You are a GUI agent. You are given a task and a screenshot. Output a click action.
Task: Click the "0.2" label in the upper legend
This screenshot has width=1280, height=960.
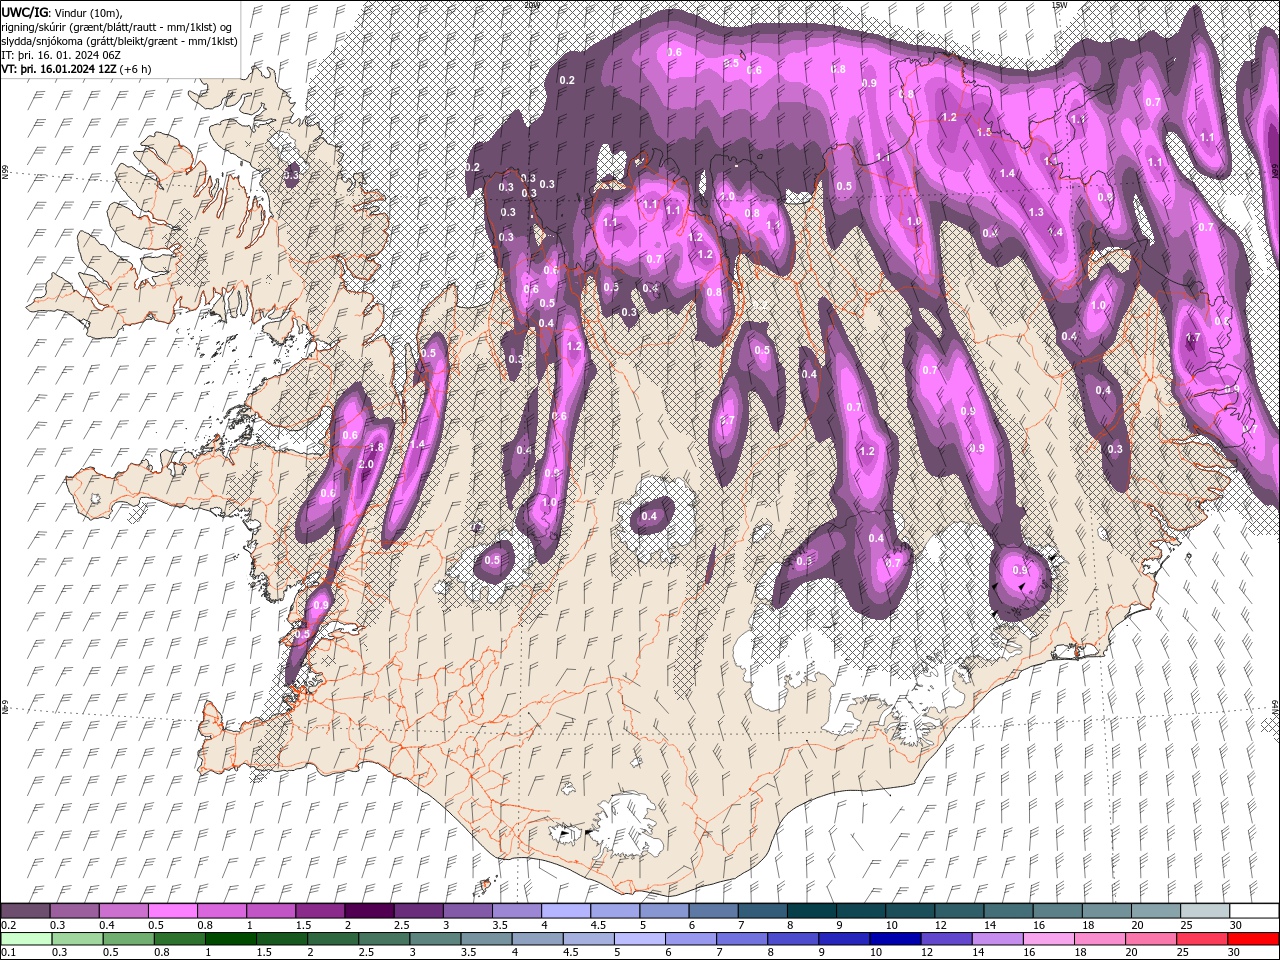tap(9, 925)
